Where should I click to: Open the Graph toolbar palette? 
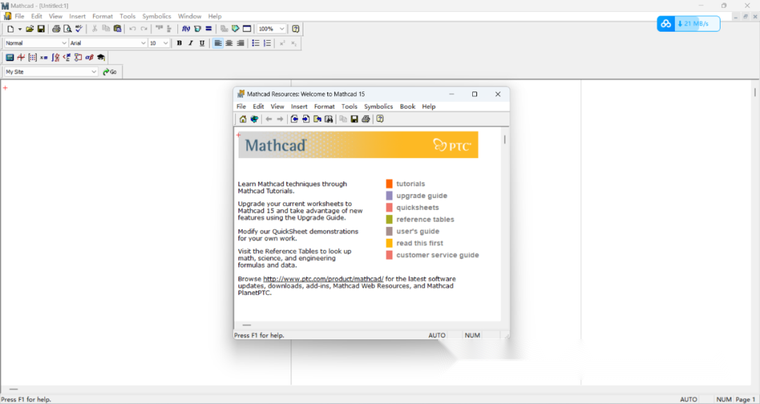21,58
